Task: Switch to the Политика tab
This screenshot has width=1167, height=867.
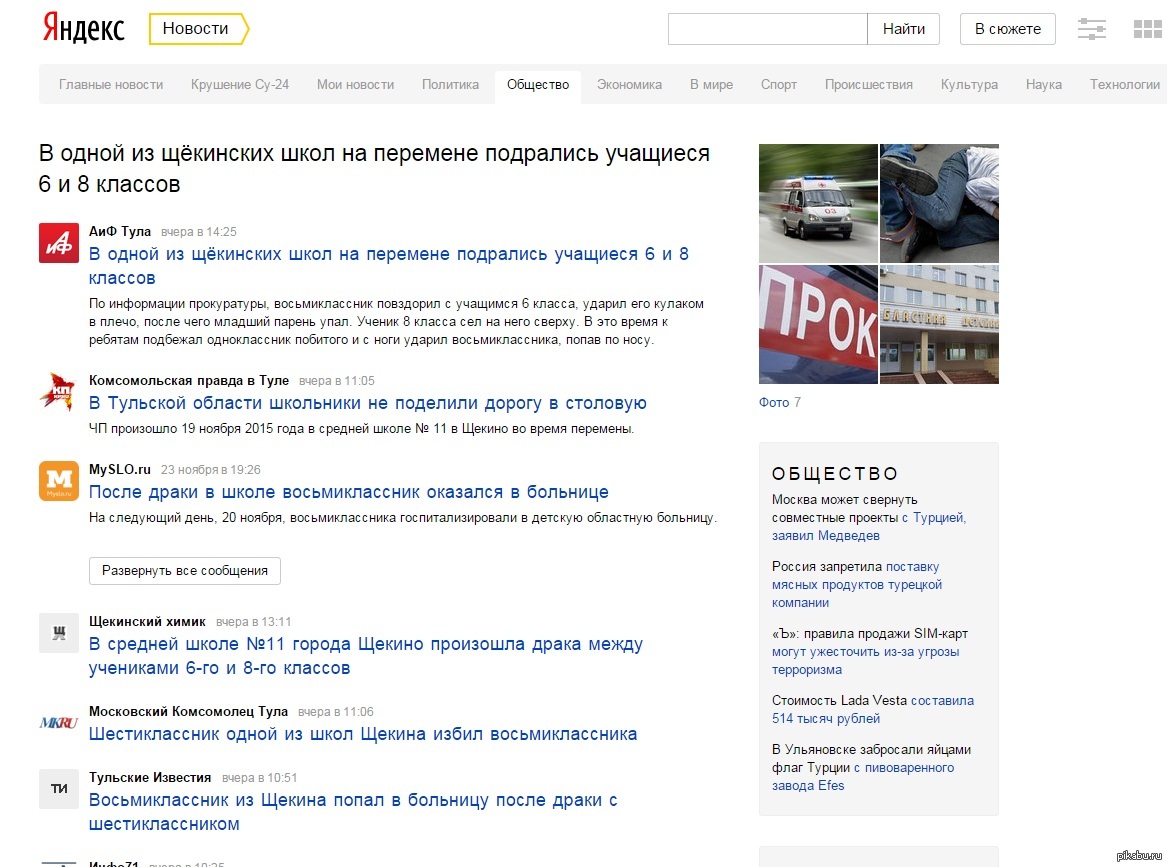Action: 450,85
